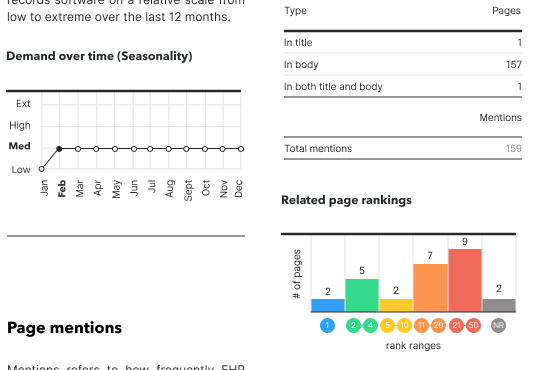Click the green rank 4 badge
The image size is (533, 370).
[x=370, y=325]
